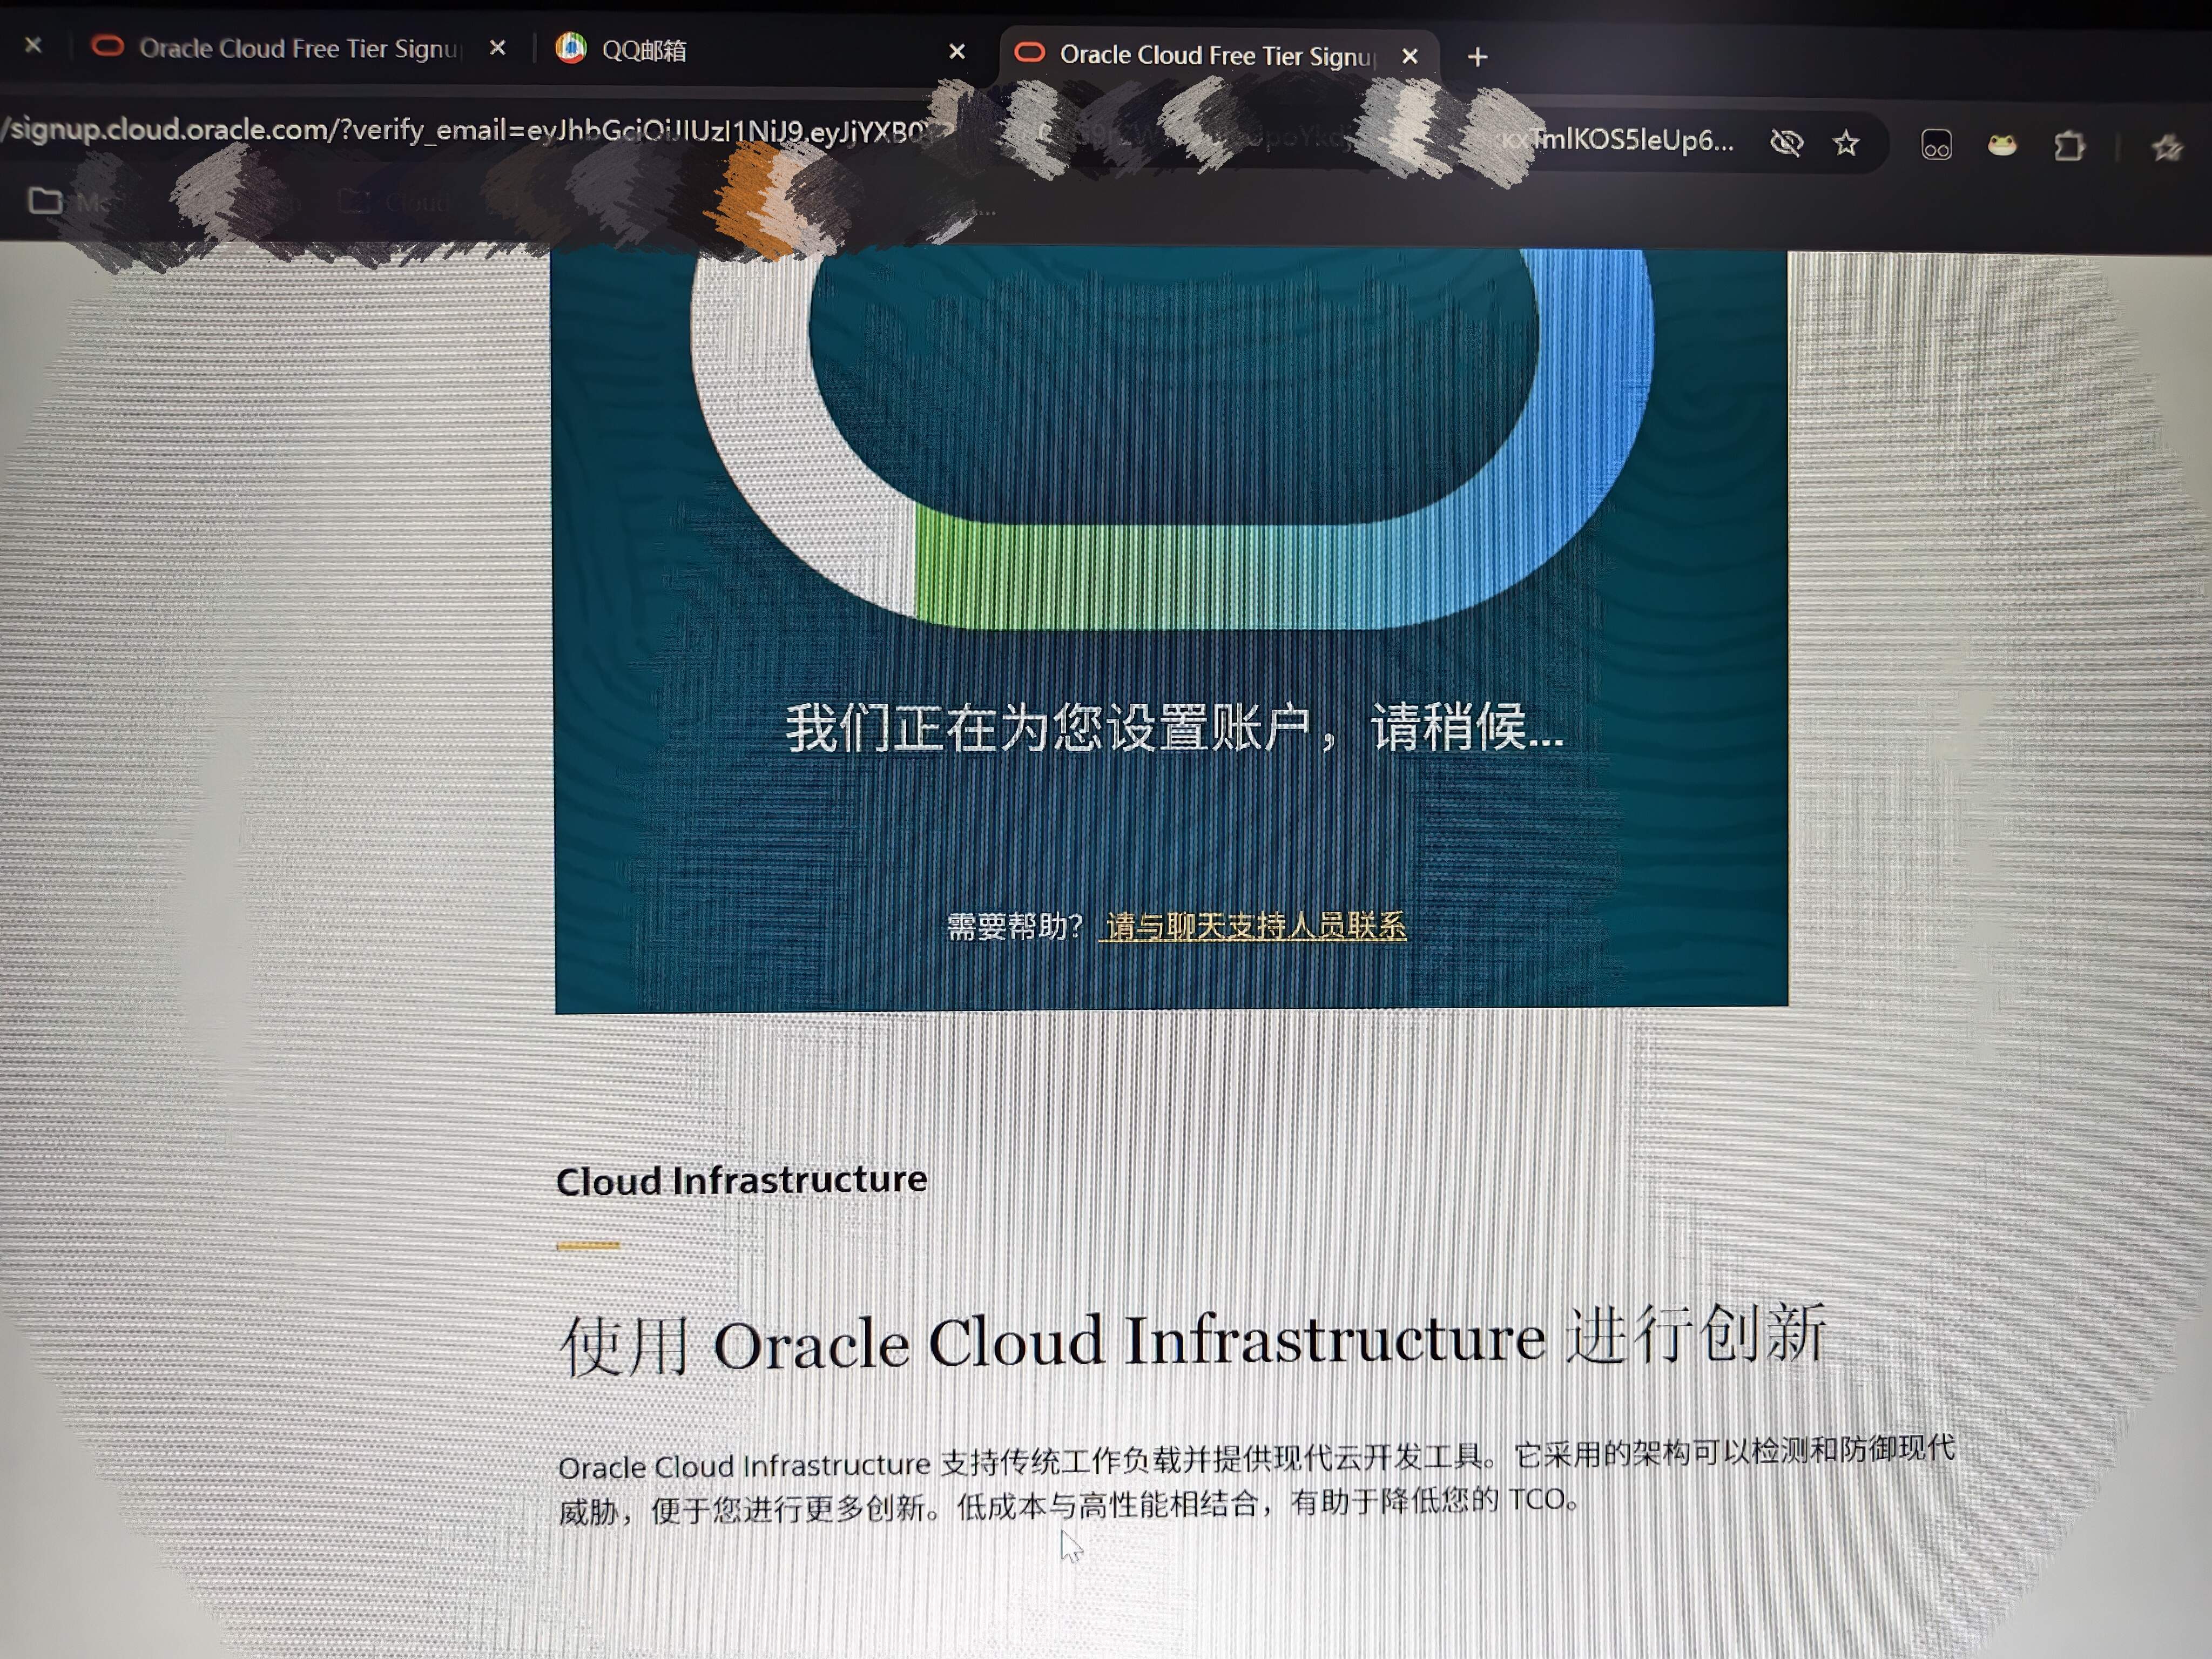Bookmark this page with the star icon
Screen dimensions: 2212x1659
pos(1846,143)
